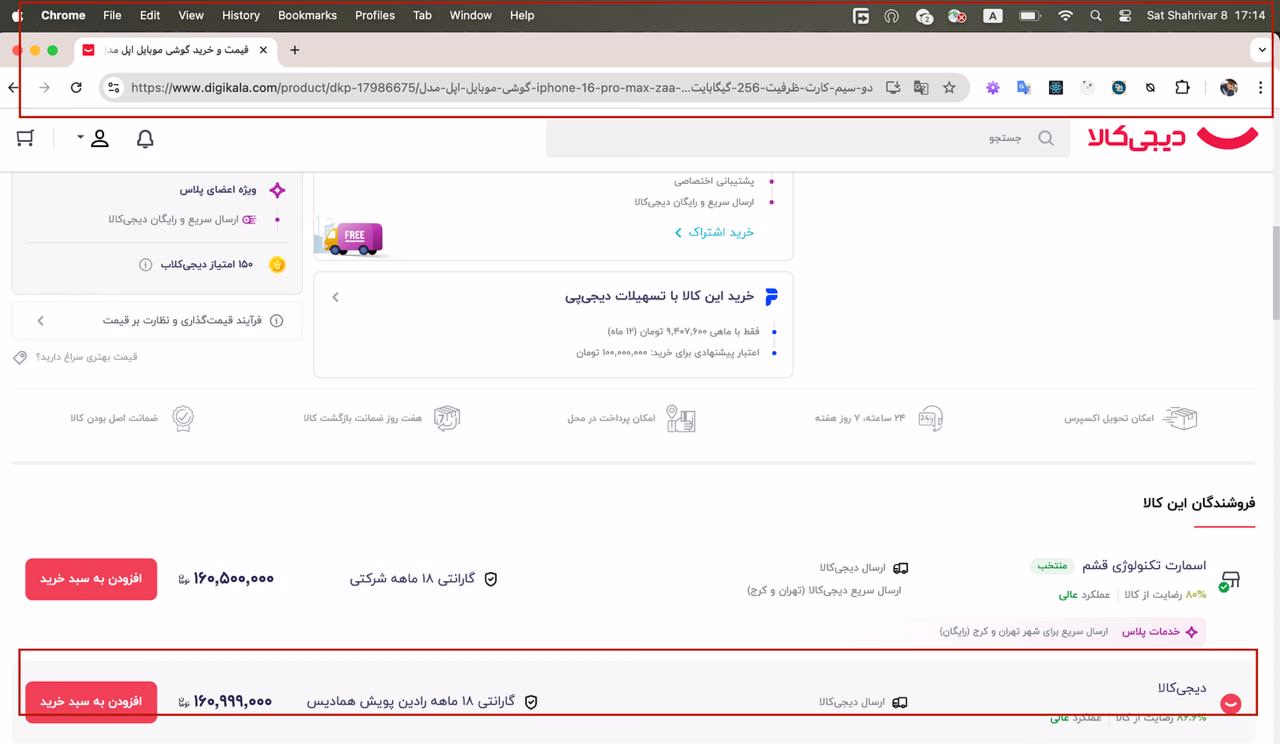Open the Chrome extensions puzzle icon

pyautogui.click(x=1182, y=88)
